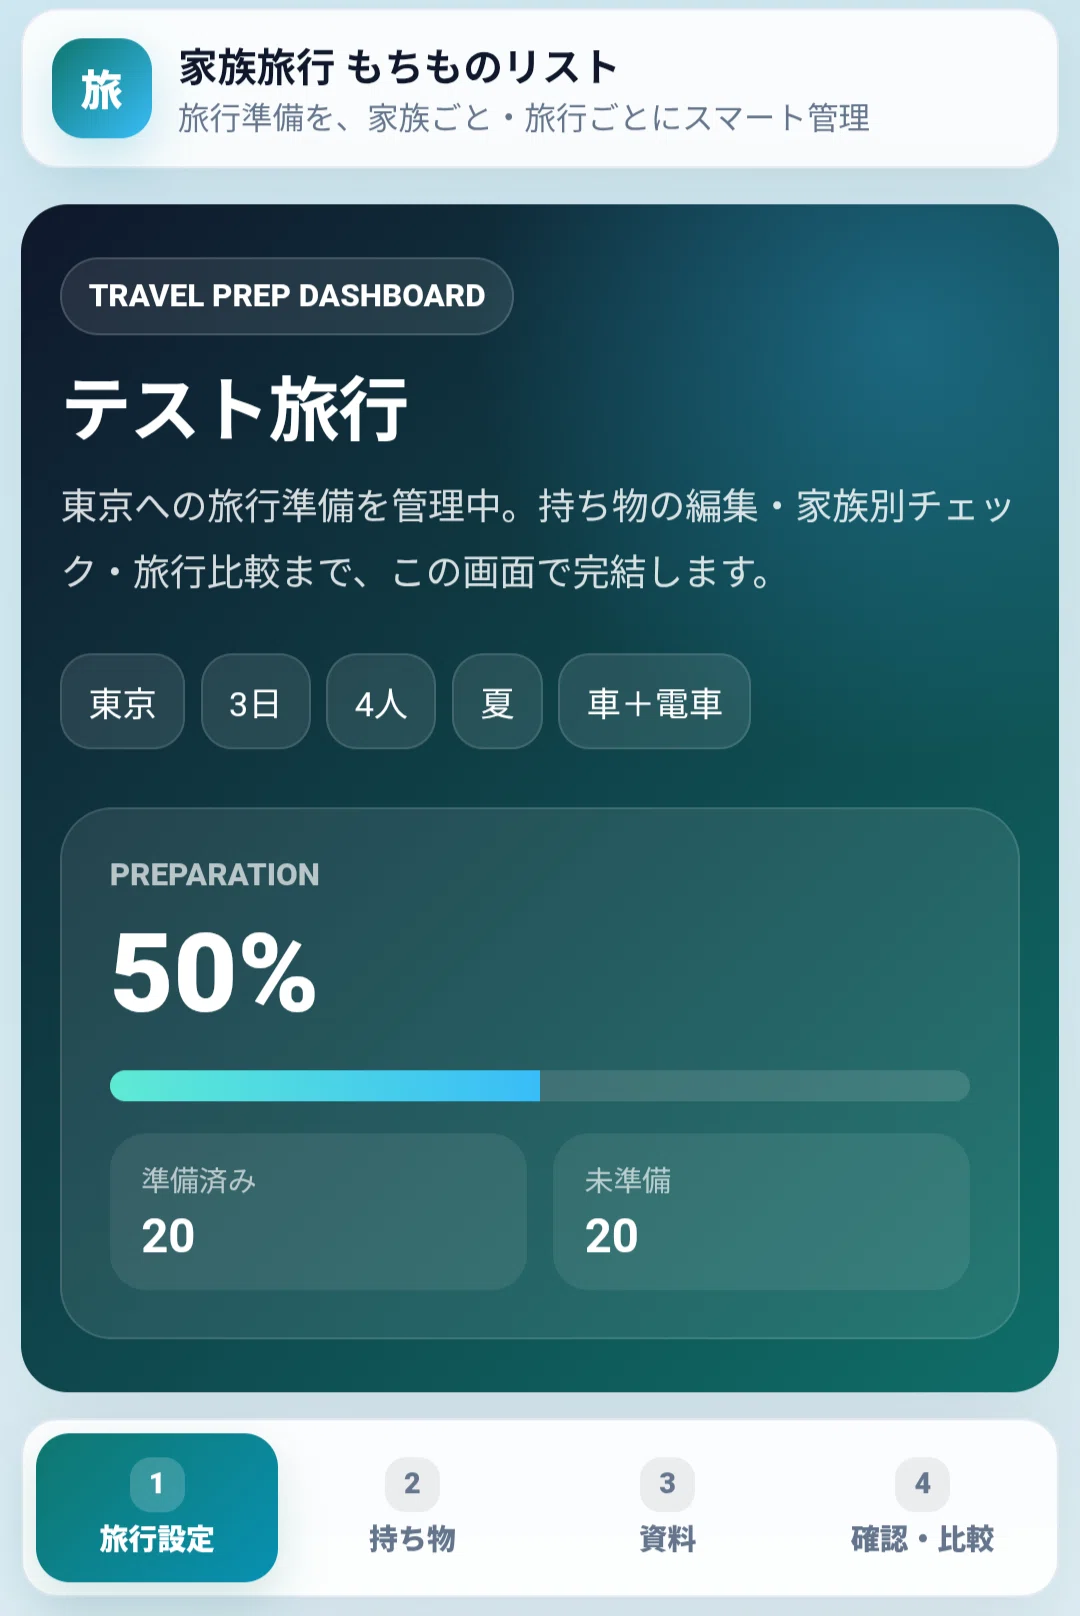The height and width of the screenshot is (1616, 1080).
Task: Click the 3日 duration chip
Action: coord(256,702)
